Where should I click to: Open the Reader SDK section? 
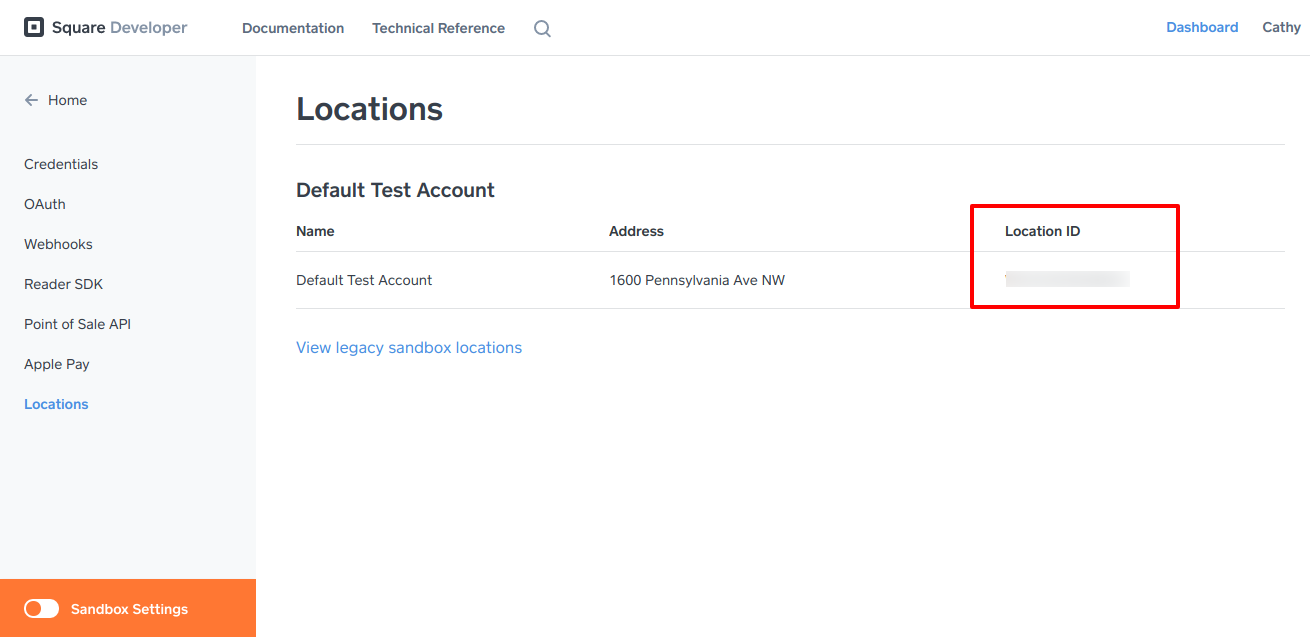[63, 284]
